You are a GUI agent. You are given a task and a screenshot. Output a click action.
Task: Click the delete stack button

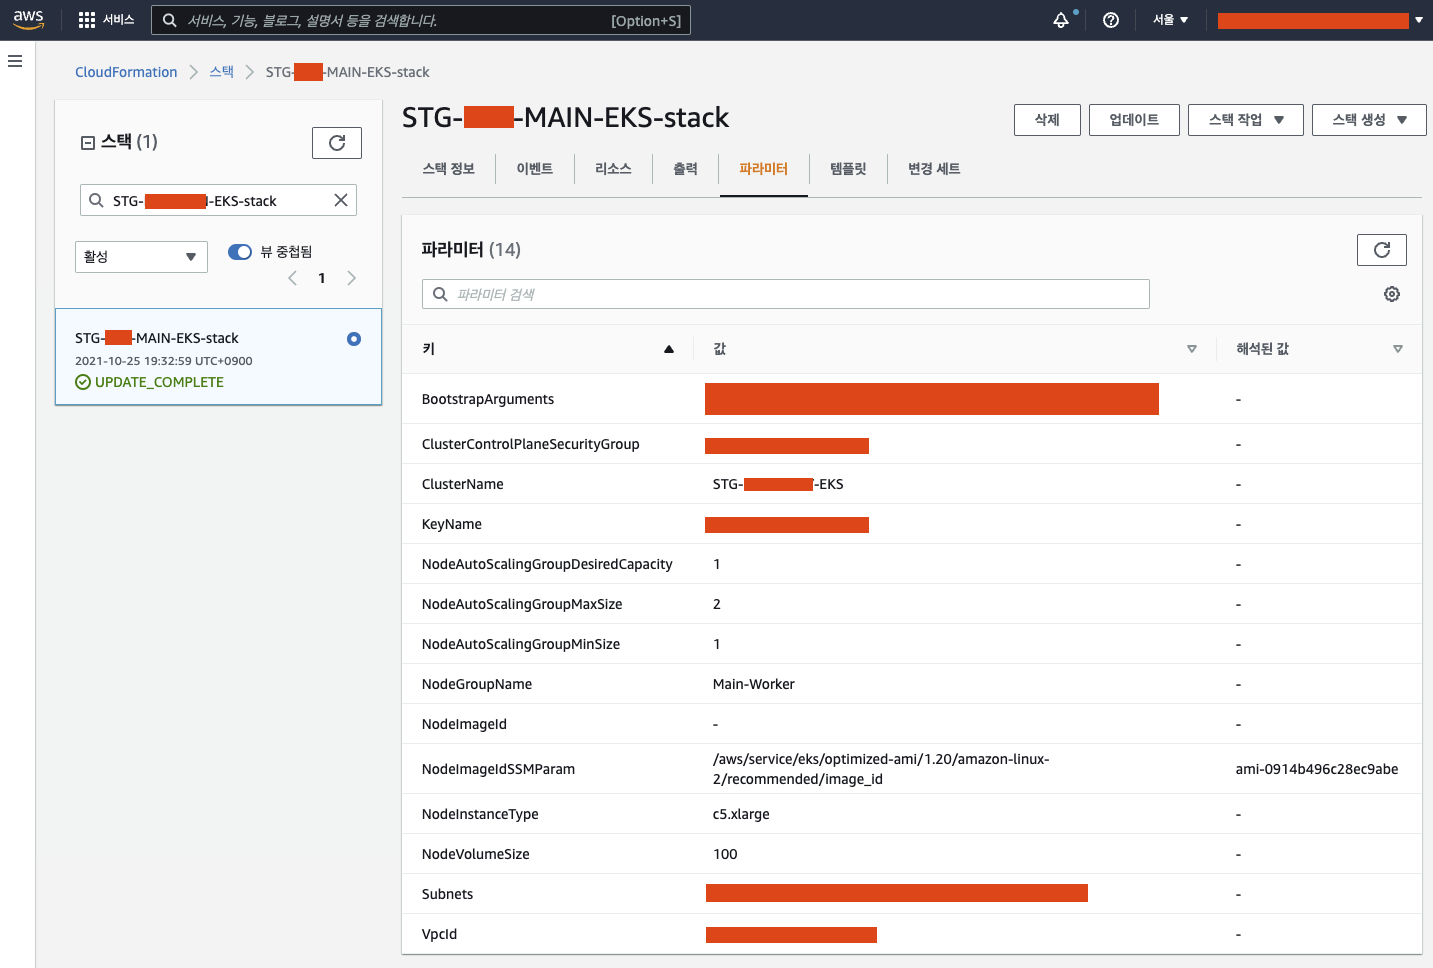pyautogui.click(x=1047, y=120)
